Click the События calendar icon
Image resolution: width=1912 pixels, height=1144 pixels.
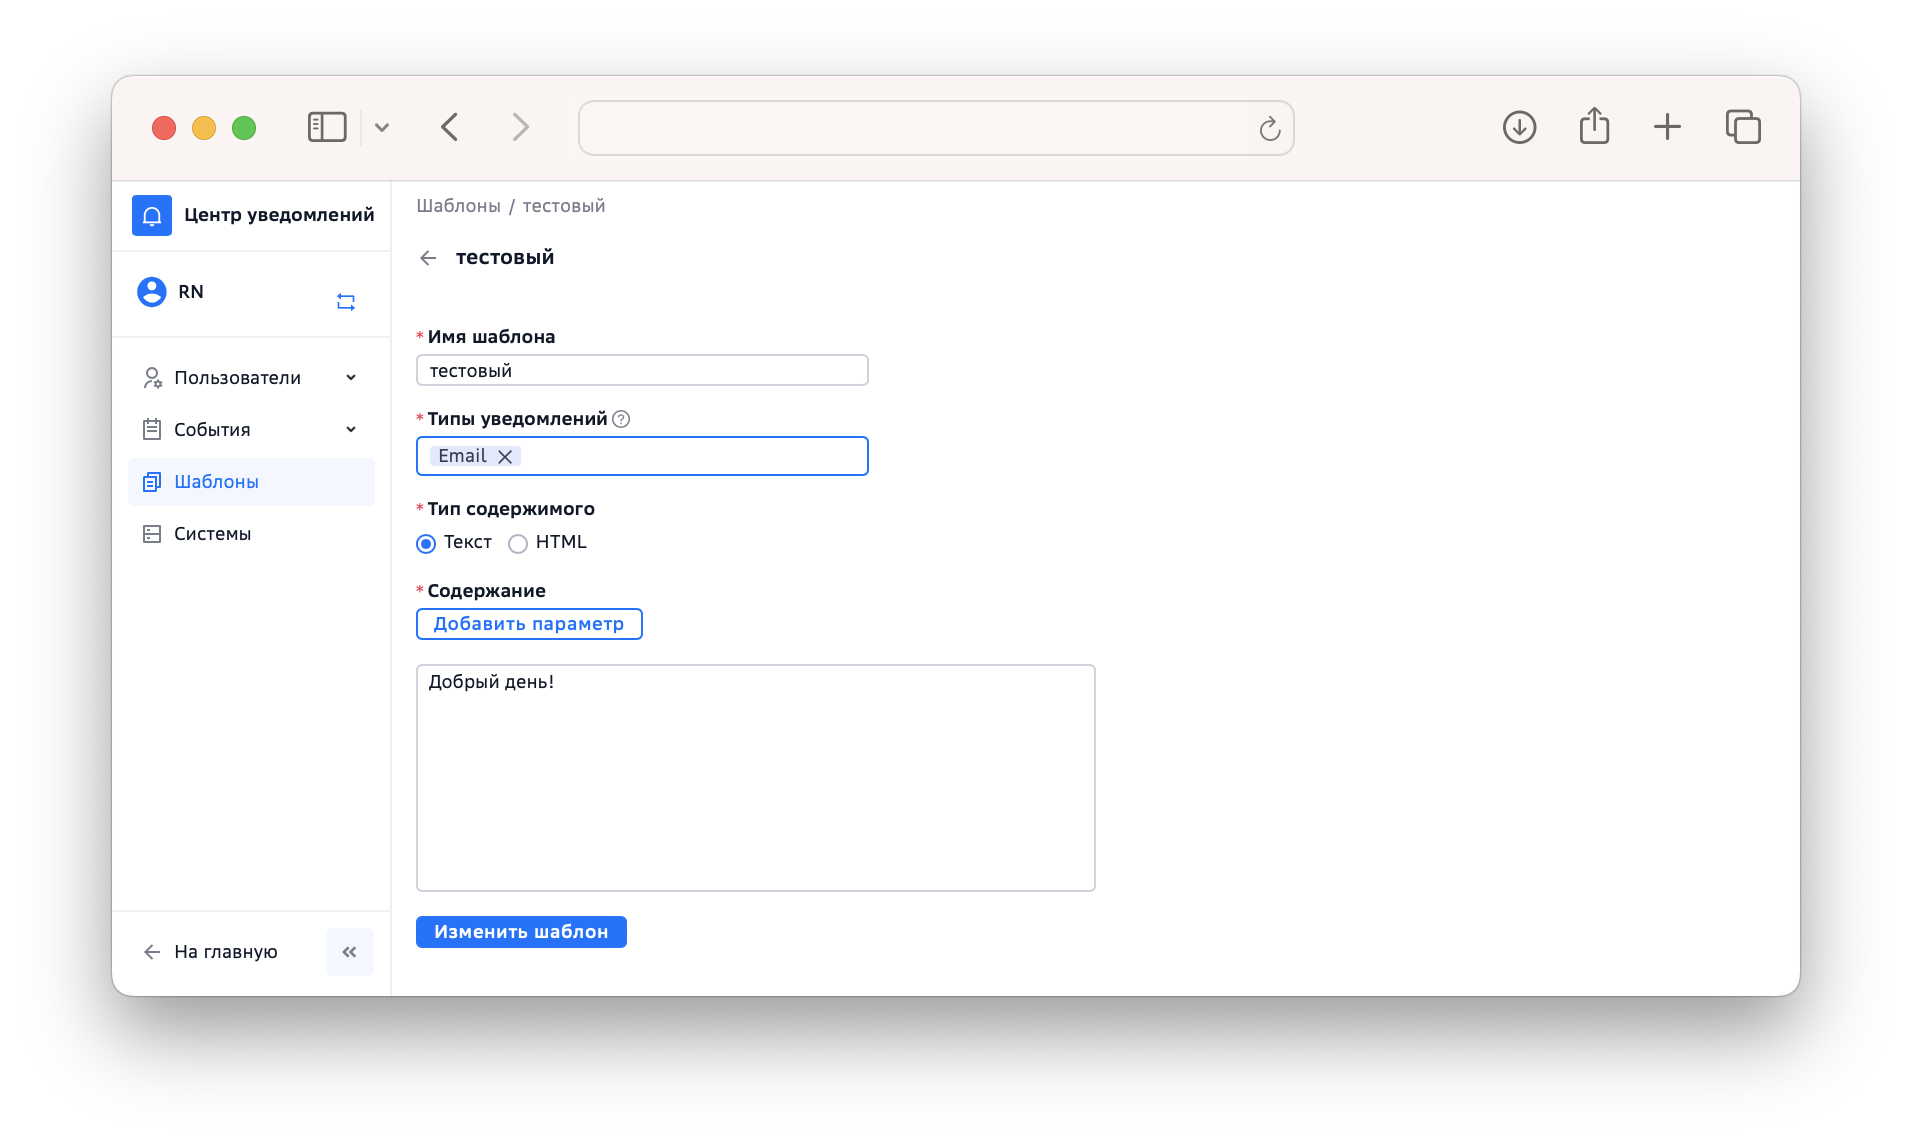[x=152, y=430]
